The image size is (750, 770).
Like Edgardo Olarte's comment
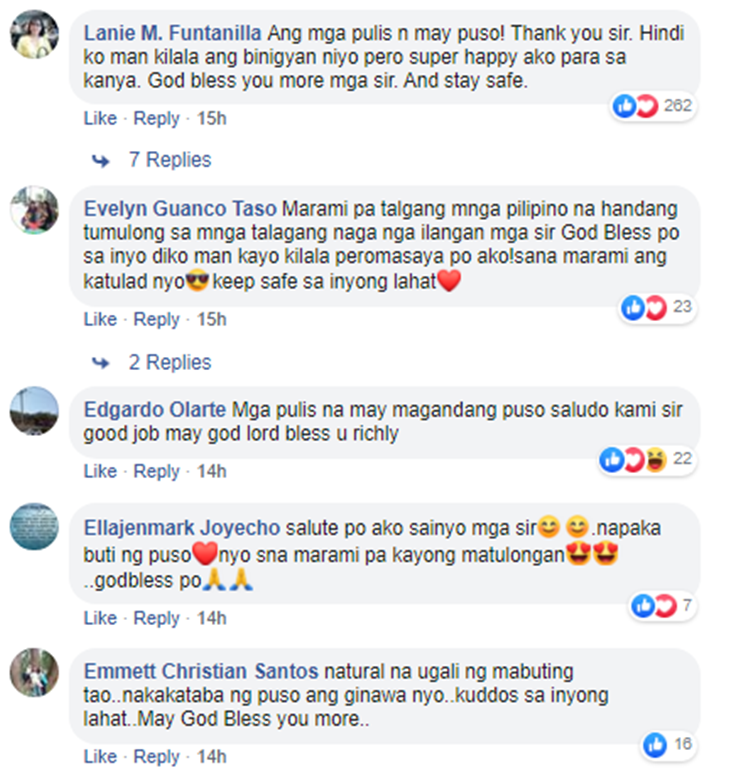[x=100, y=471]
